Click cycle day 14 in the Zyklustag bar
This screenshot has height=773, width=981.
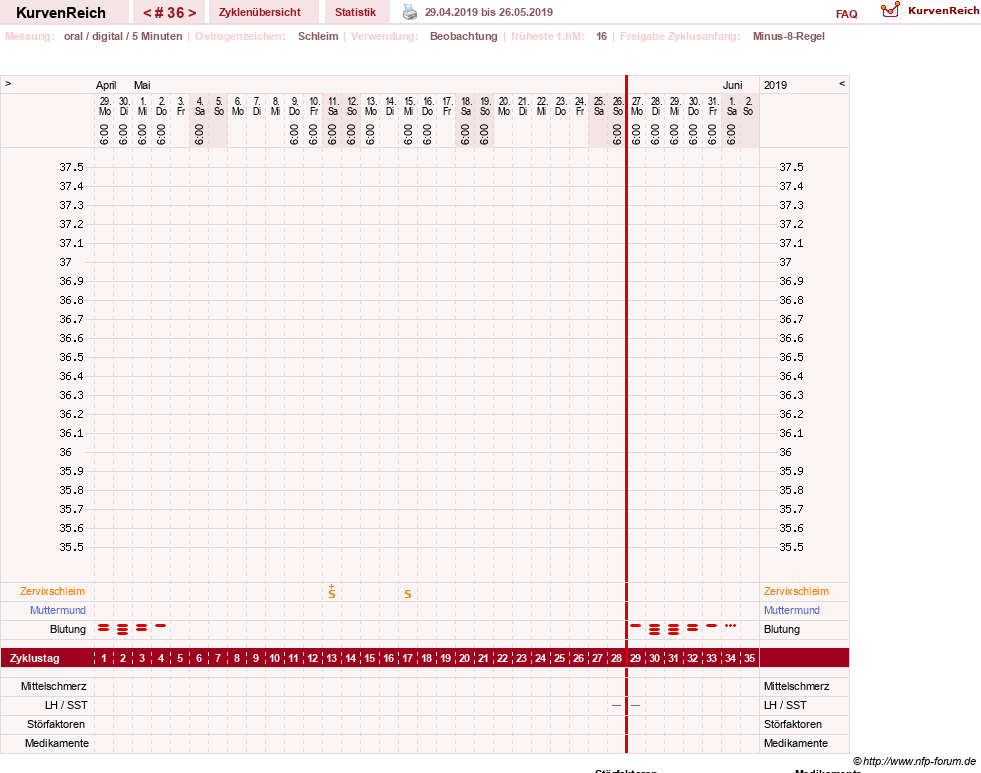coord(350,659)
